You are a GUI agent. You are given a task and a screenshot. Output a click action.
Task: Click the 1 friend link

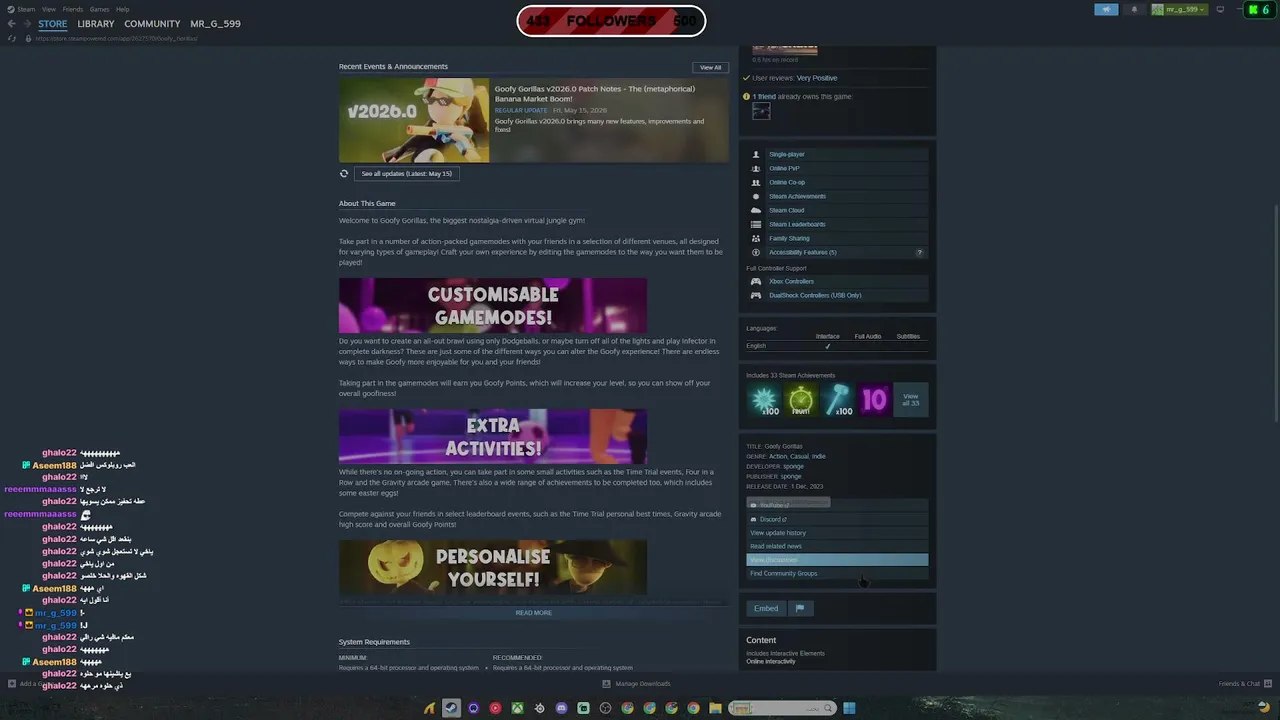(x=764, y=97)
